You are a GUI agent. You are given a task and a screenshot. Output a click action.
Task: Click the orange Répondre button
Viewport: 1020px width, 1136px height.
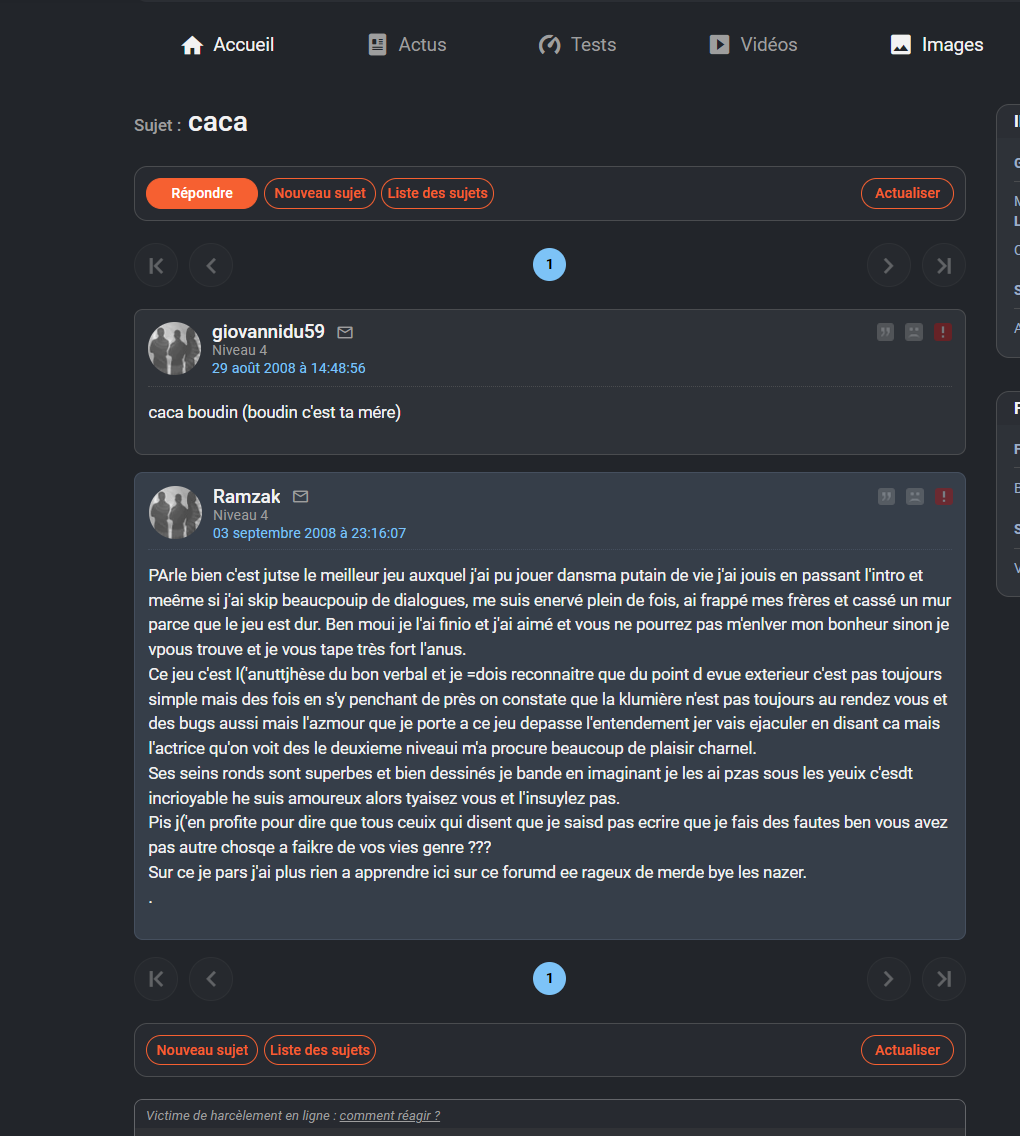[x=202, y=193]
